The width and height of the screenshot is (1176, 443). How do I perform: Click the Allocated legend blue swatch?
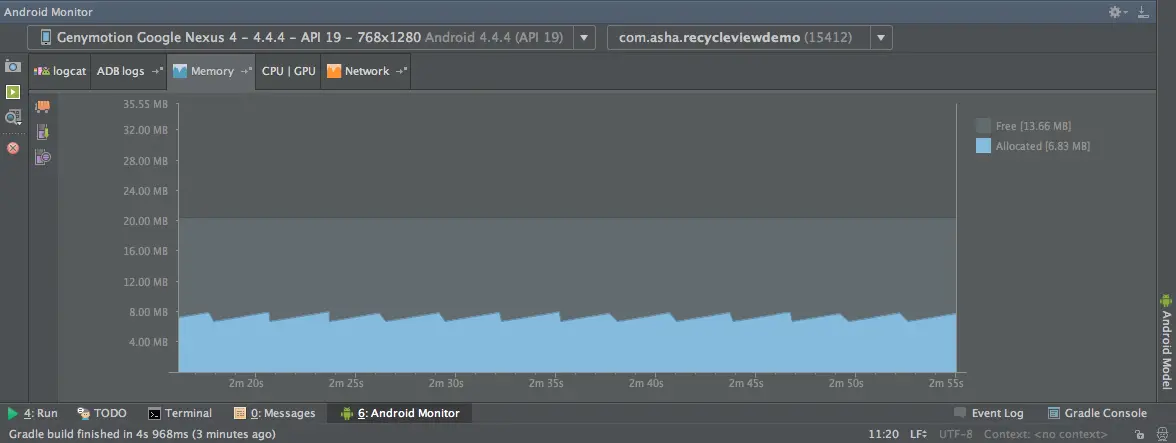pos(983,146)
